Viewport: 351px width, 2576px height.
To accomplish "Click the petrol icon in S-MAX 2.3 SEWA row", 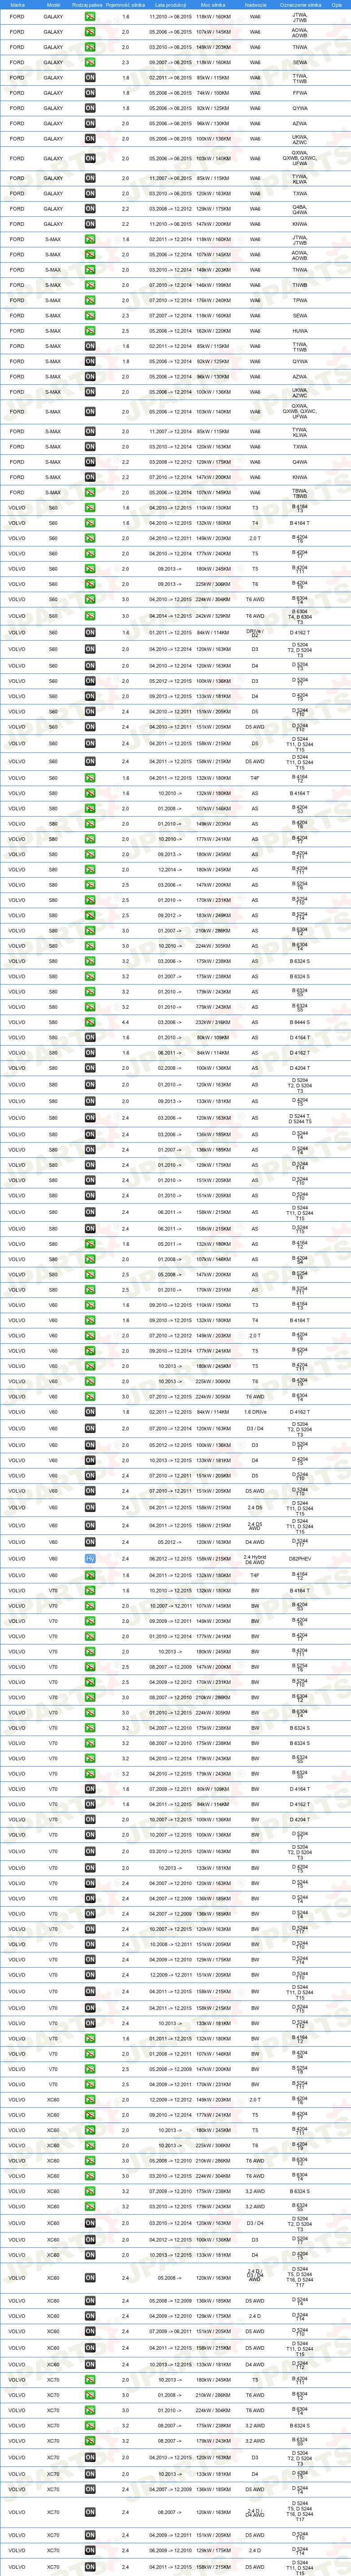I will pyautogui.click(x=90, y=316).
